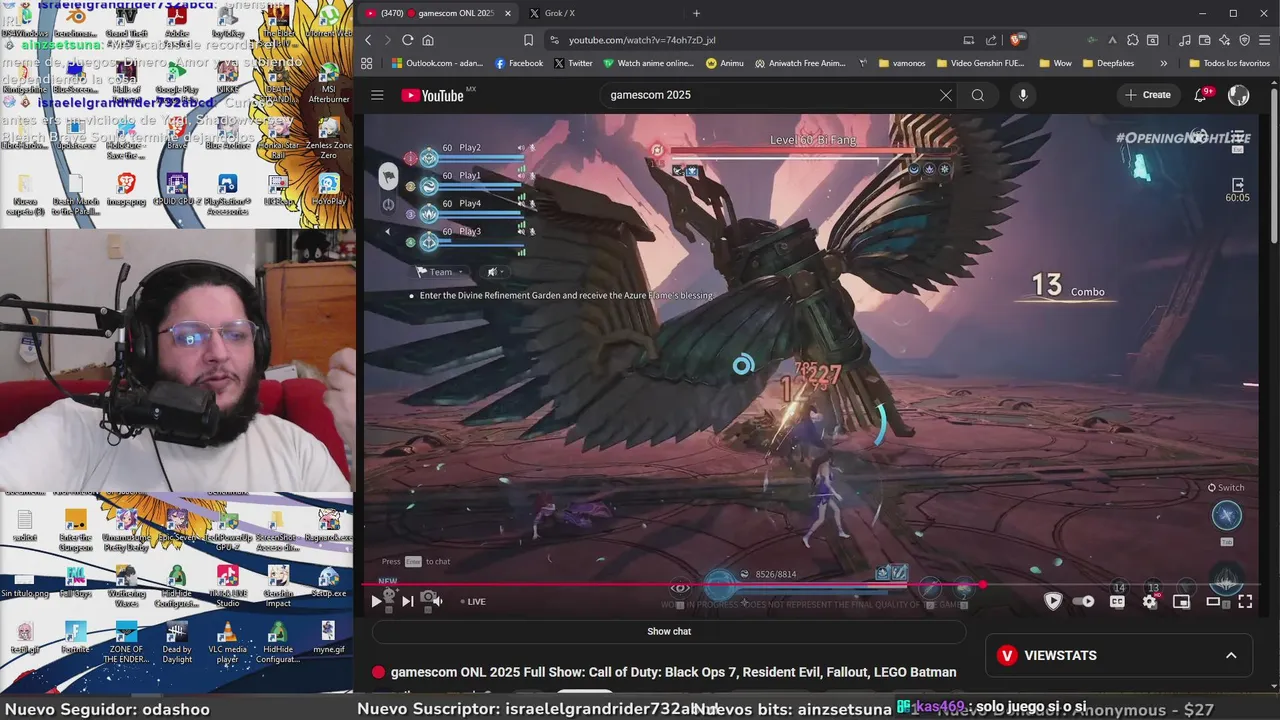Select MSI Afterburner desktop icon
Viewport: 1280px width, 720px height.
click(x=329, y=83)
